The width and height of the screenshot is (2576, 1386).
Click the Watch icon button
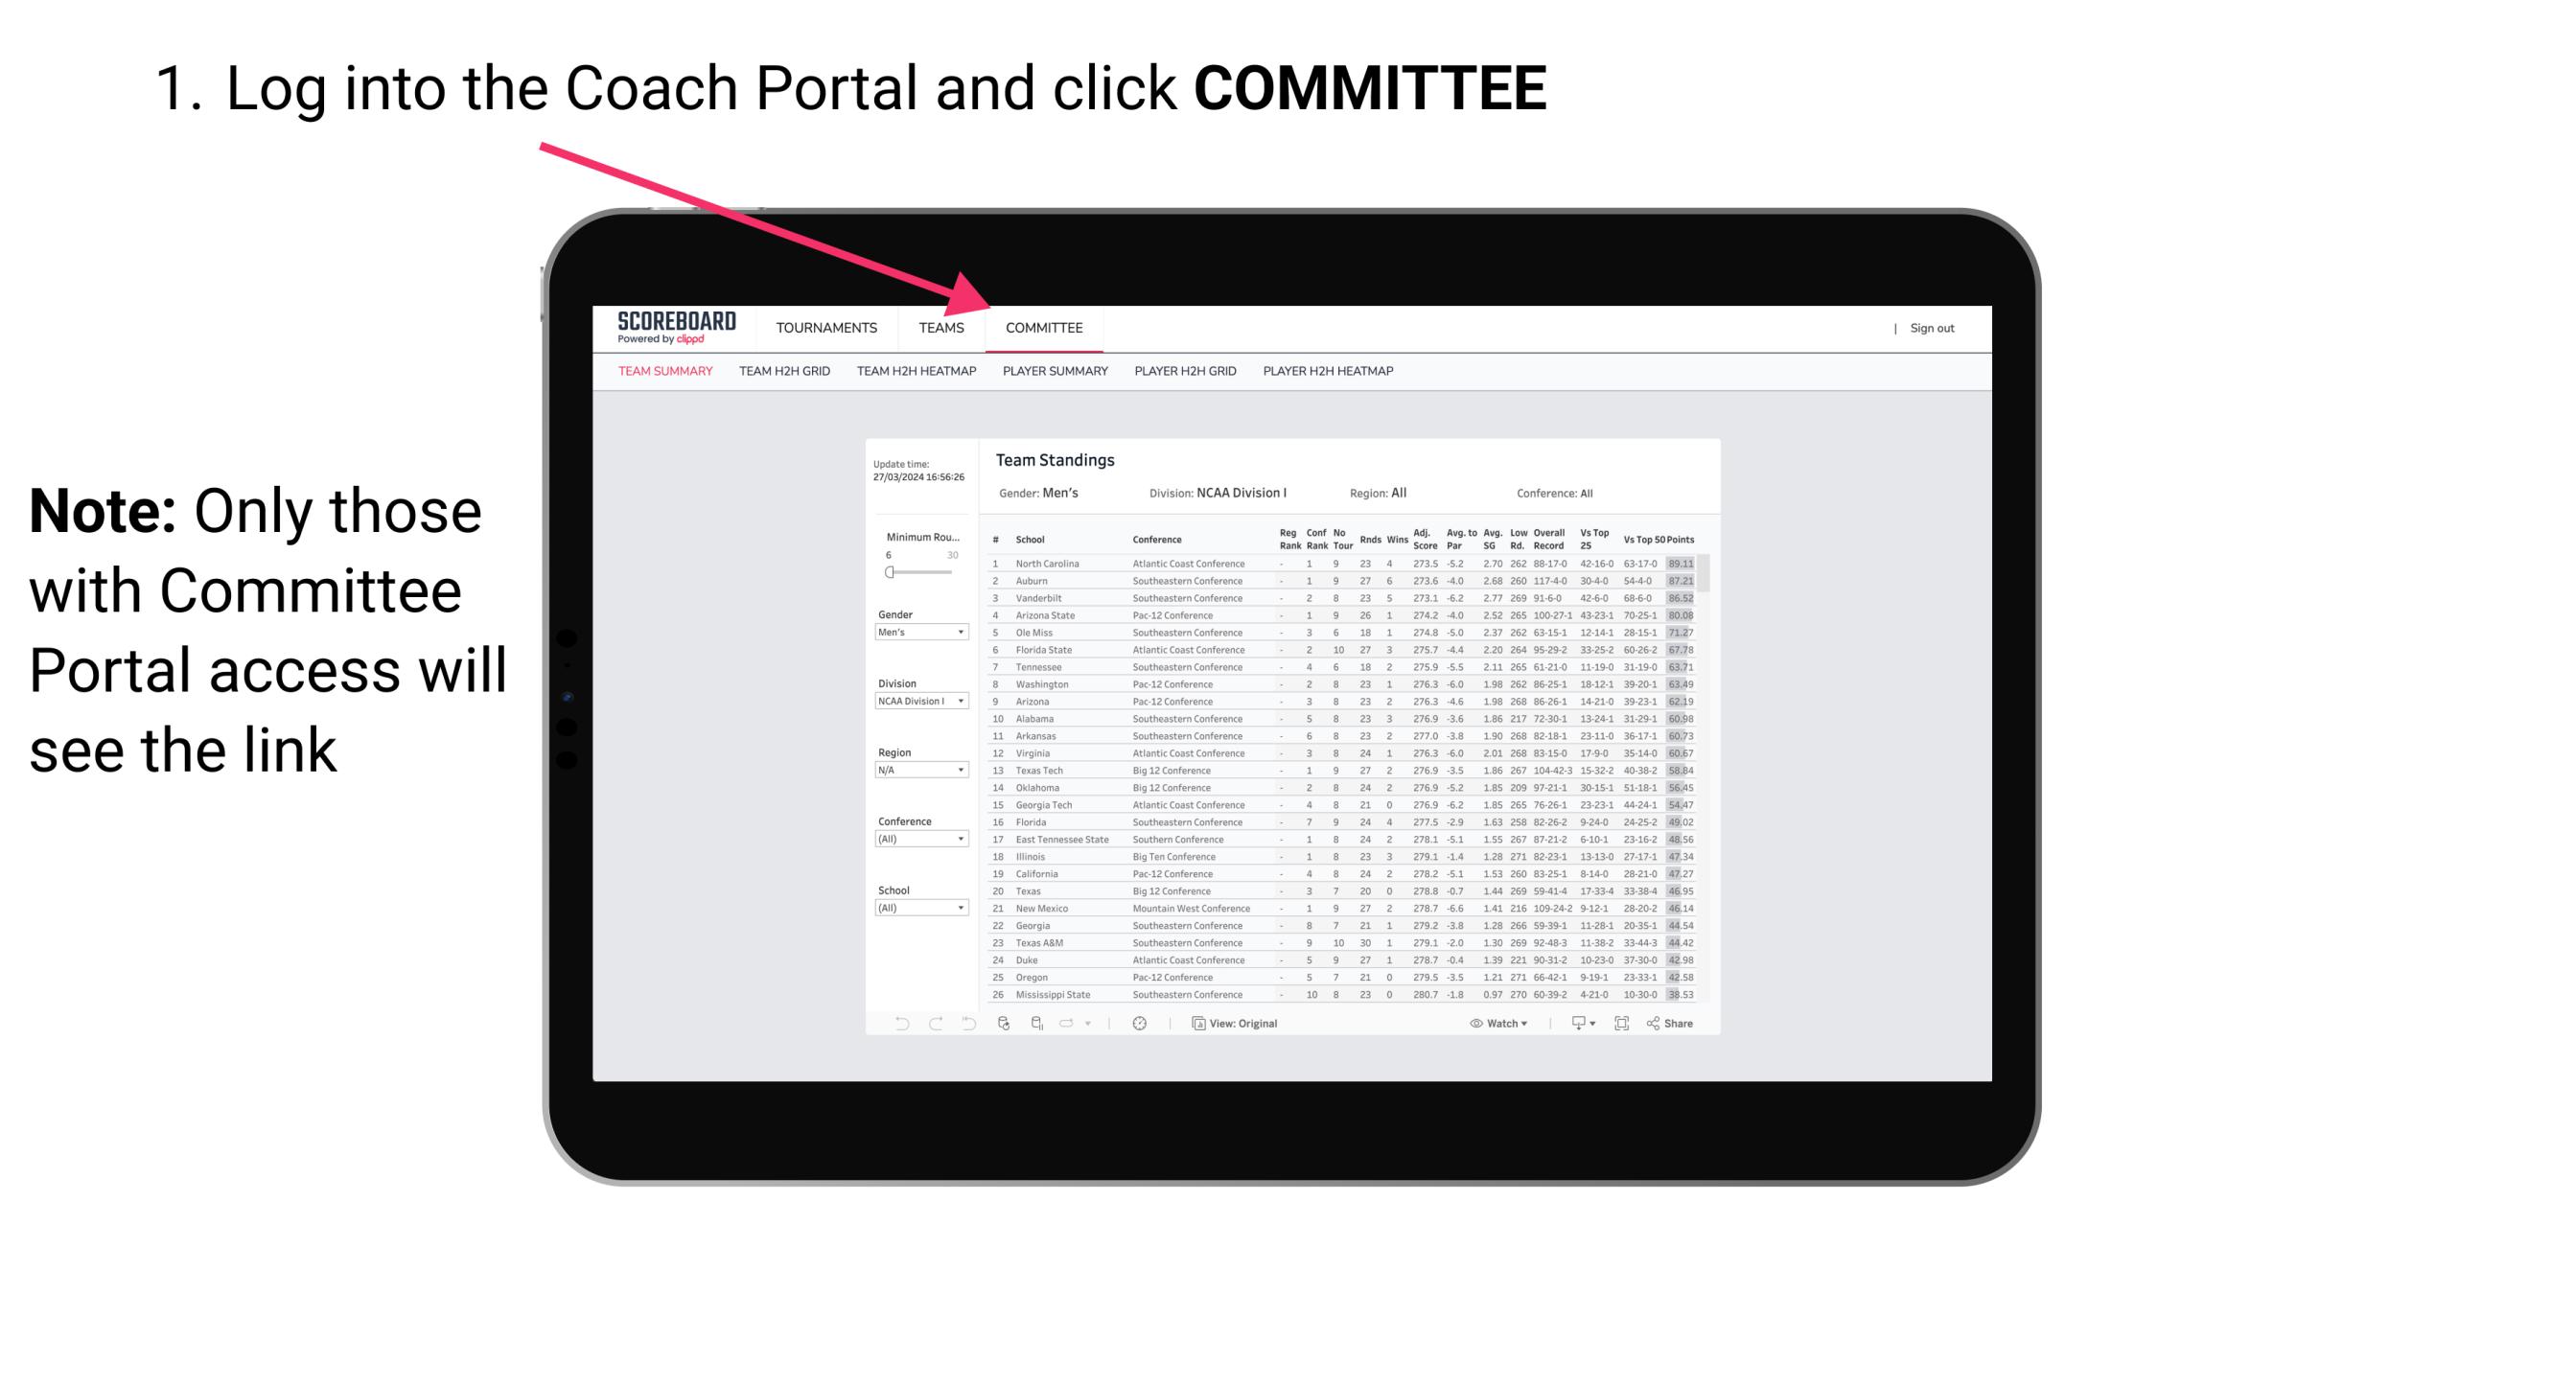(1474, 1024)
